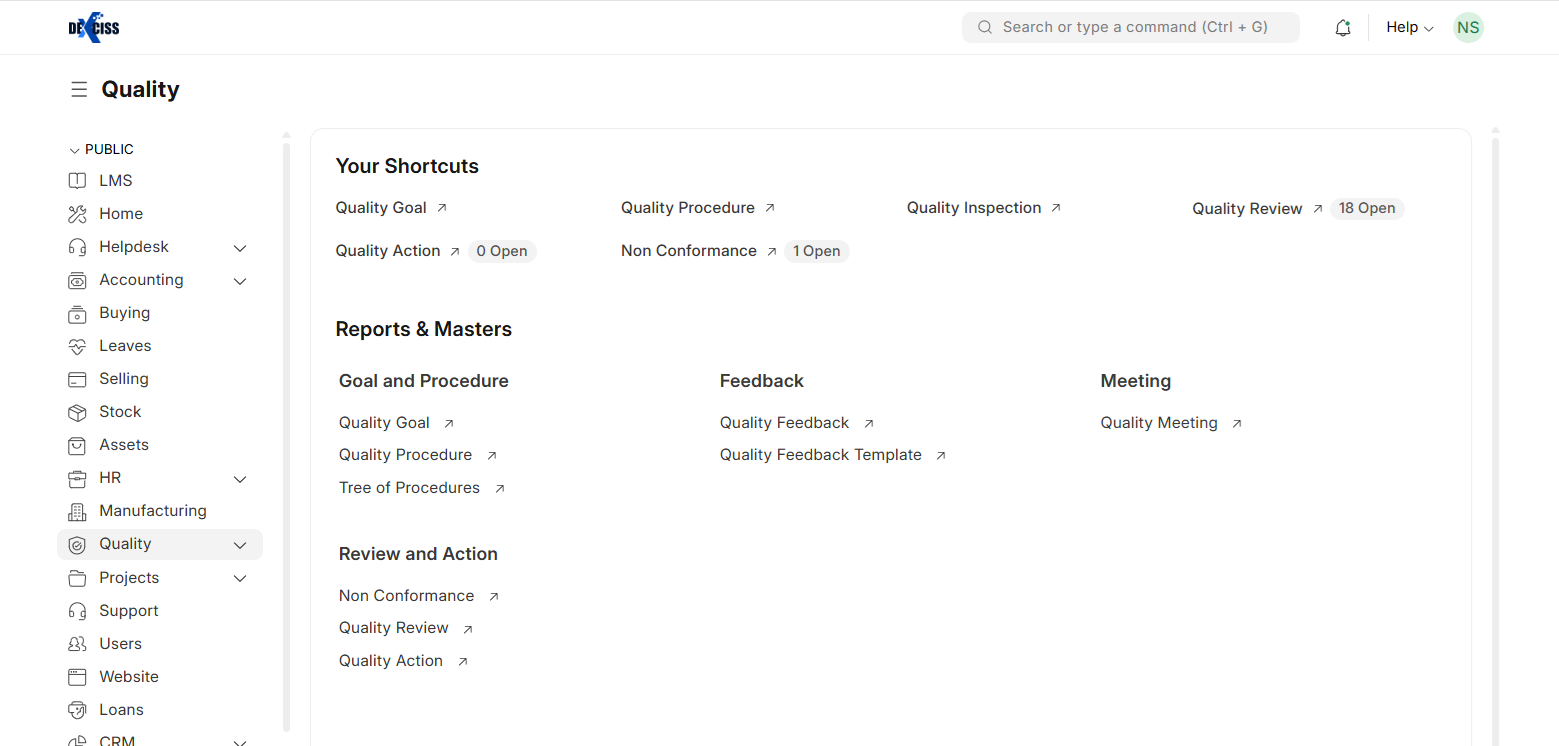
Task: Expand the HR sidebar chevron
Action: [x=240, y=479]
